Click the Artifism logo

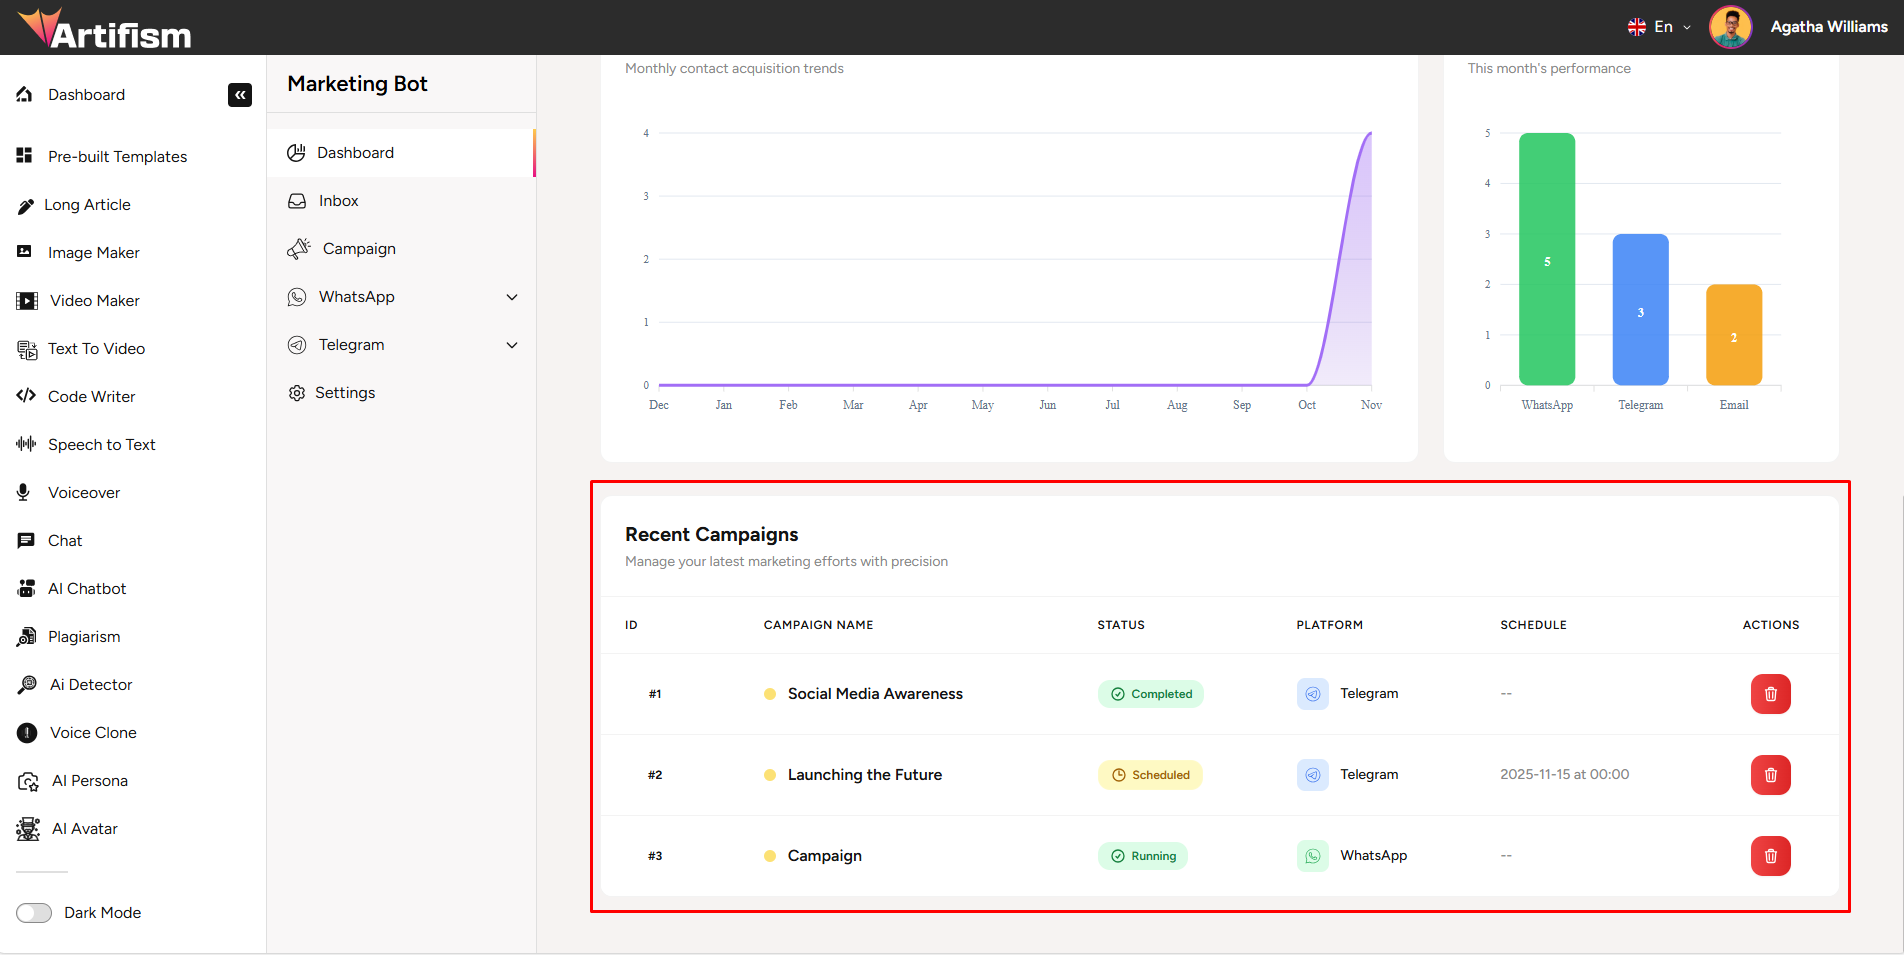[105, 29]
